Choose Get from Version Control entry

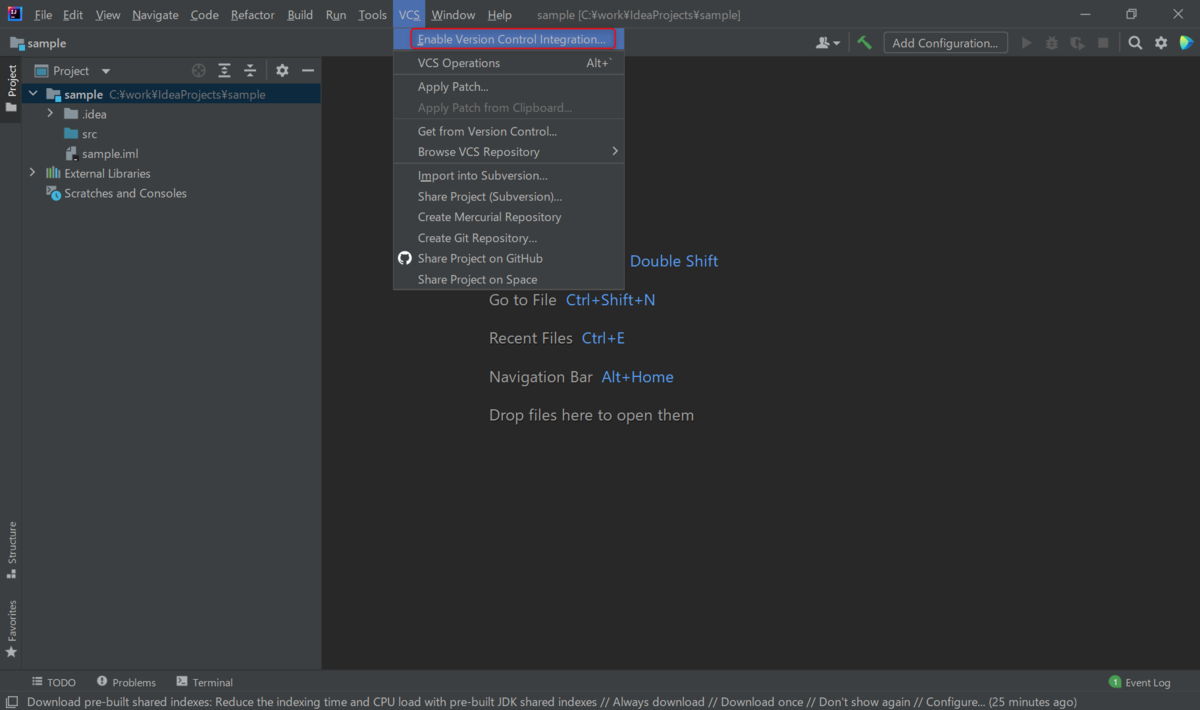(509, 131)
